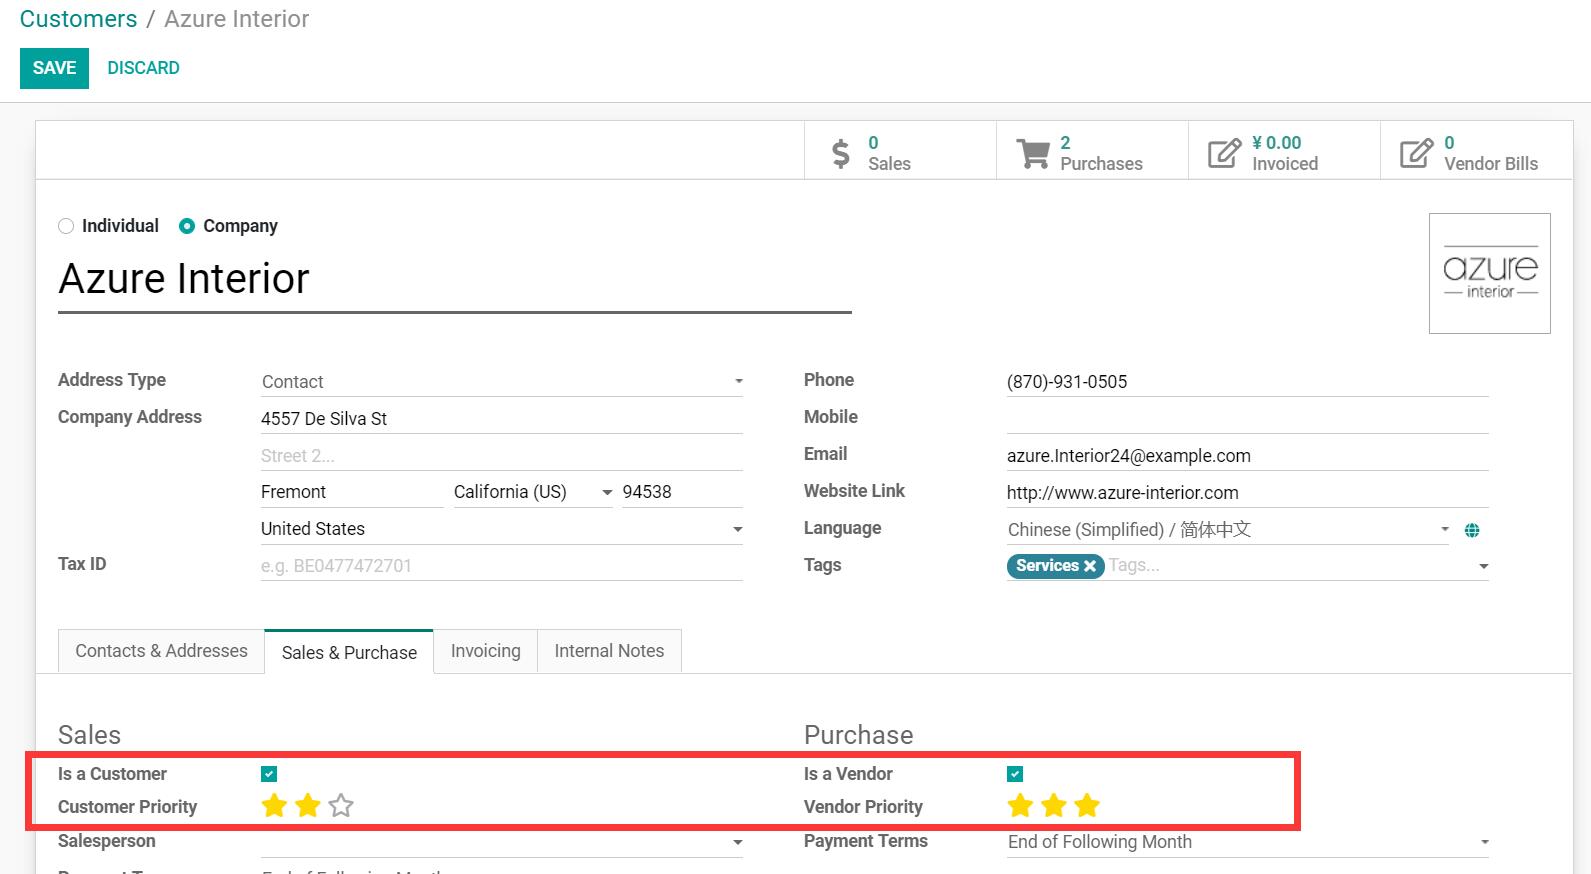Set Customer Priority to one star

274,805
